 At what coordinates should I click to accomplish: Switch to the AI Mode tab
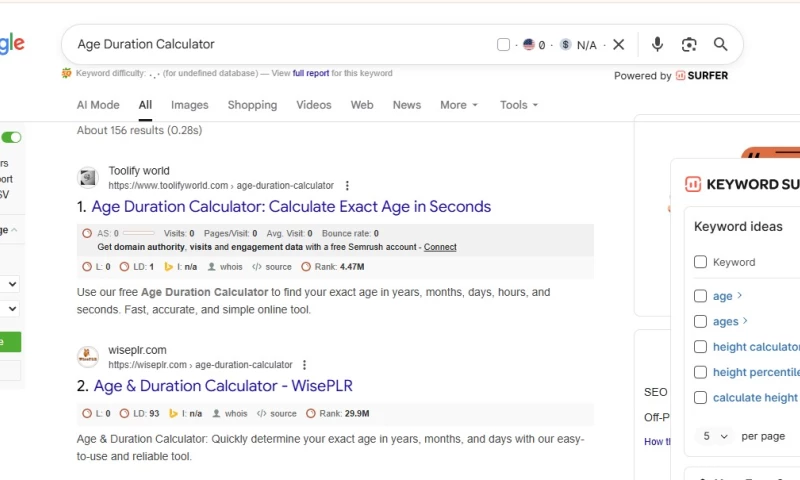tap(98, 105)
